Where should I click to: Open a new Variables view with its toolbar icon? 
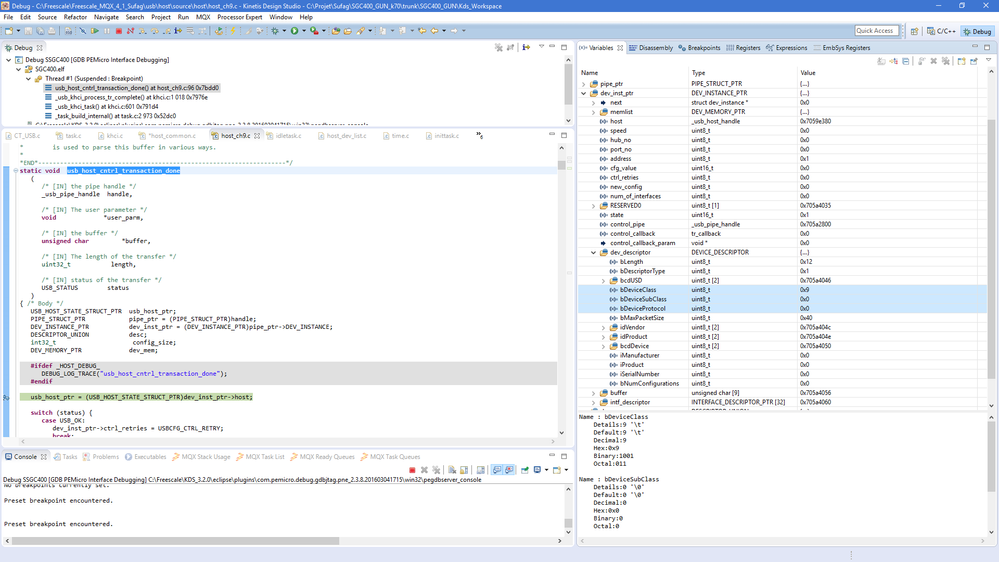961,61
